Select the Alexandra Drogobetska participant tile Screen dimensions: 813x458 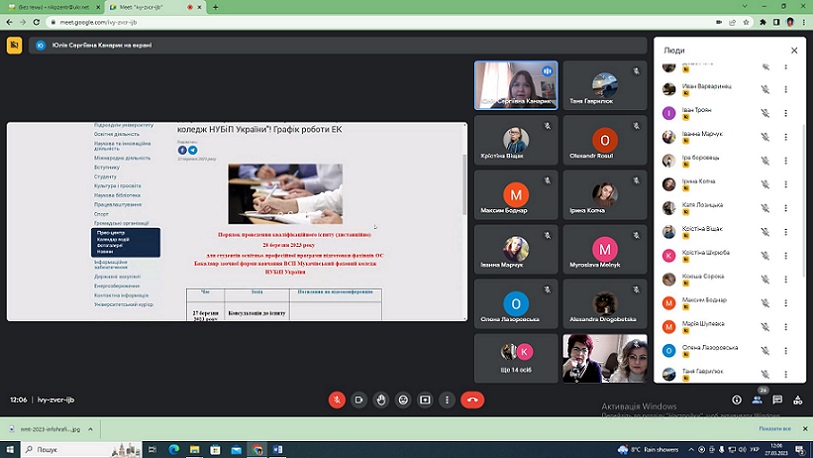tap(605, 303)
